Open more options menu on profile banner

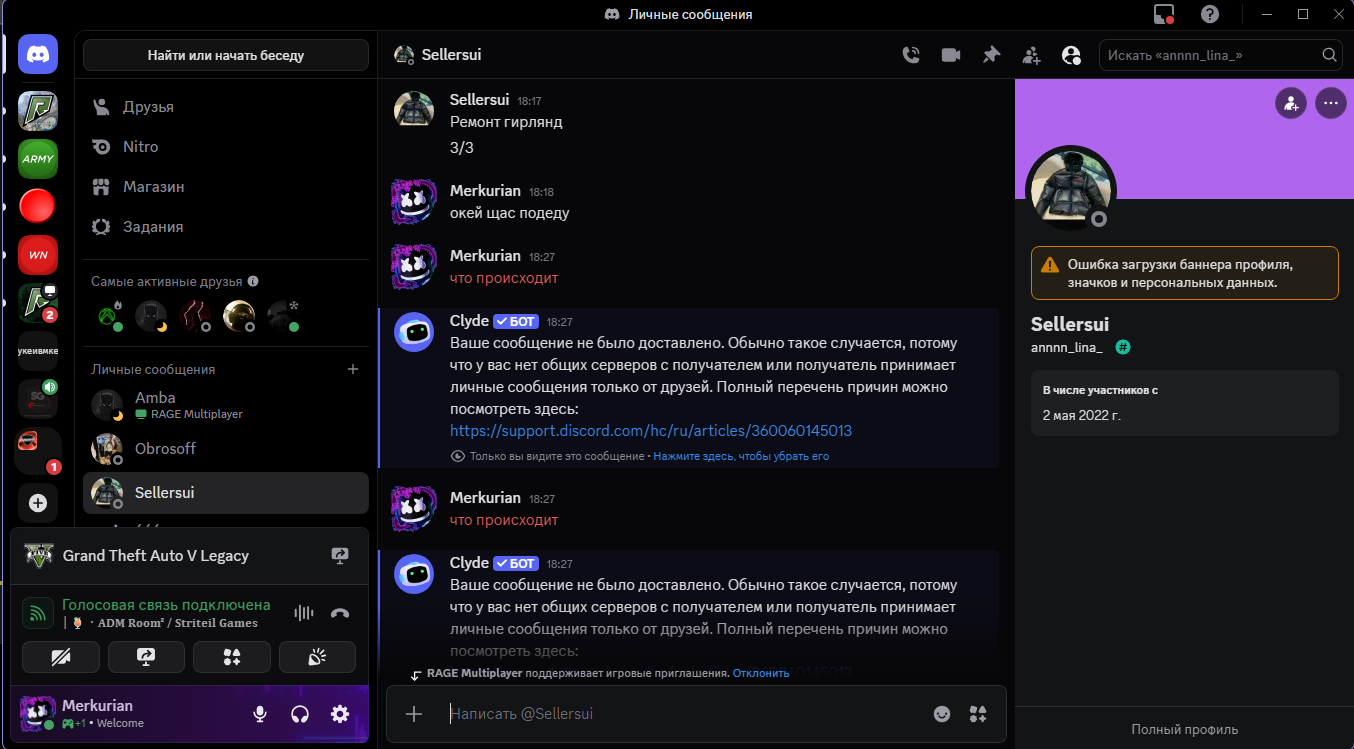(1330, 103)
